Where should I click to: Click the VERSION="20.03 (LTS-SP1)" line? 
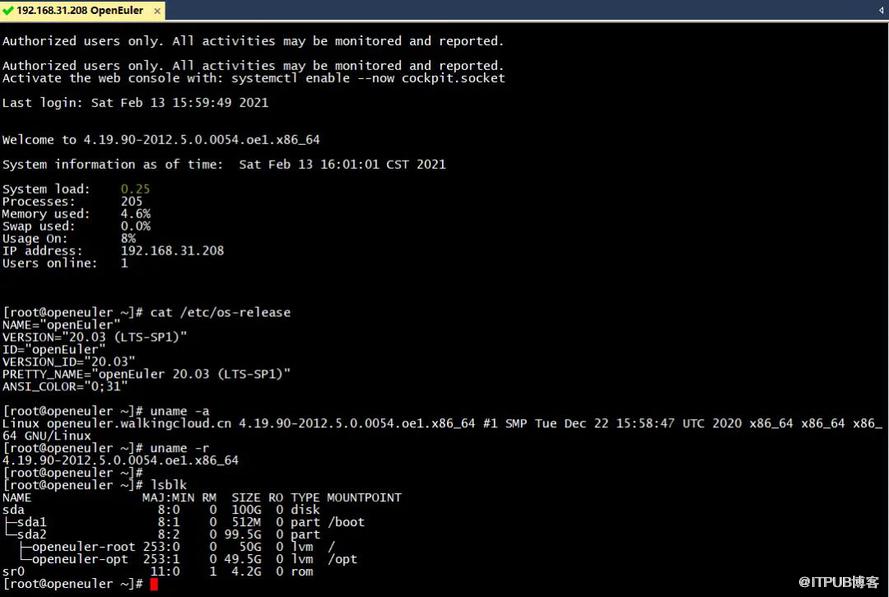click(94, 337)
